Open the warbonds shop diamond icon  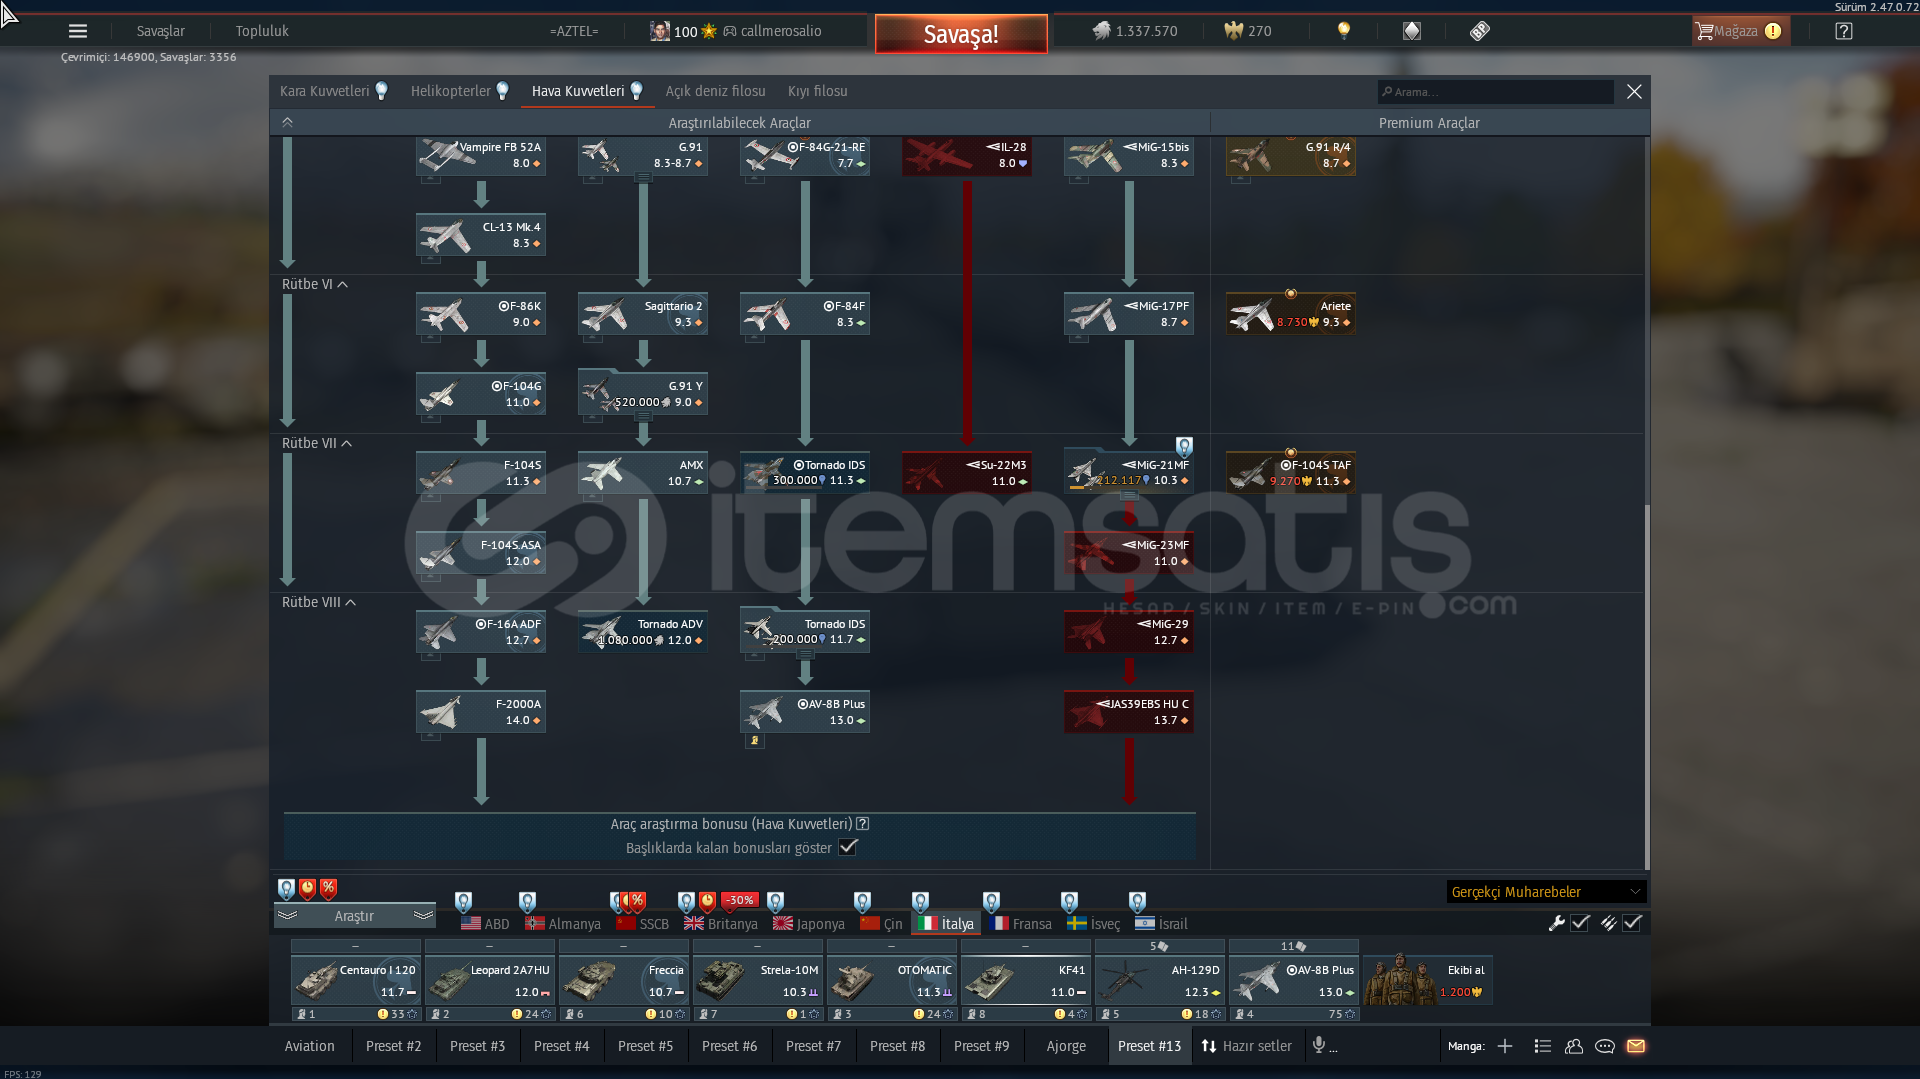click(x=1412, y=31)
